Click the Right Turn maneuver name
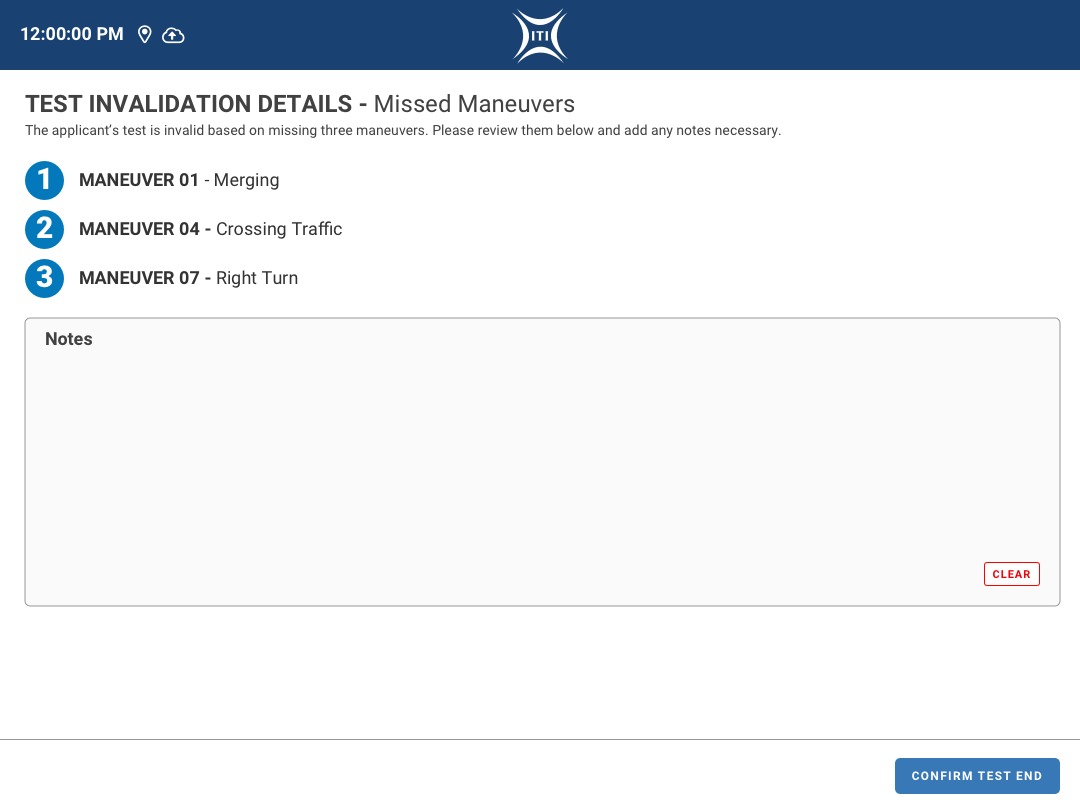1080x810 pixels. coord(257,278)
